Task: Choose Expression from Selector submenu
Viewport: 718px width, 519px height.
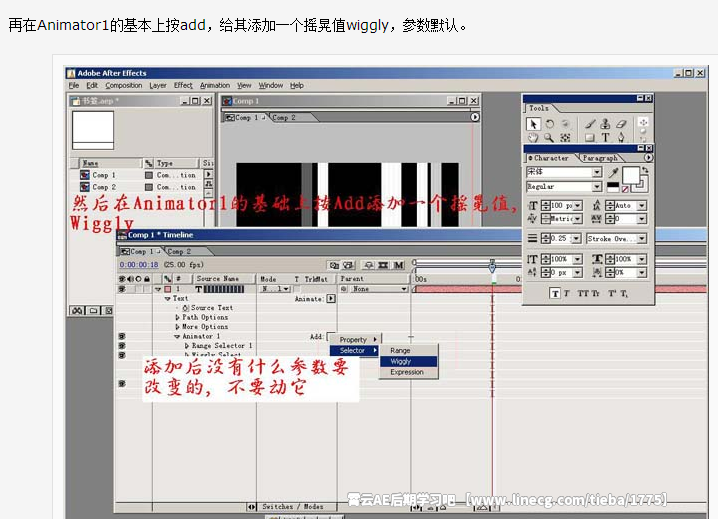Action: [x=408, y=372]
